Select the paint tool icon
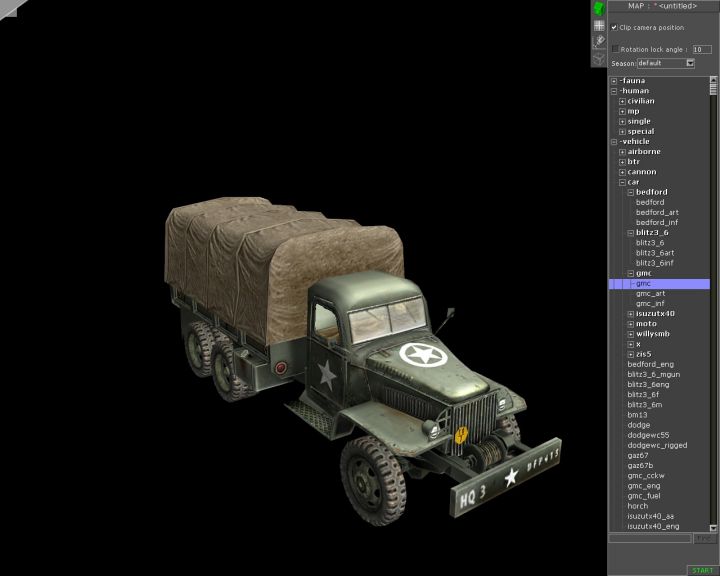Screen dimensions: 720x576 coord(599,41)
